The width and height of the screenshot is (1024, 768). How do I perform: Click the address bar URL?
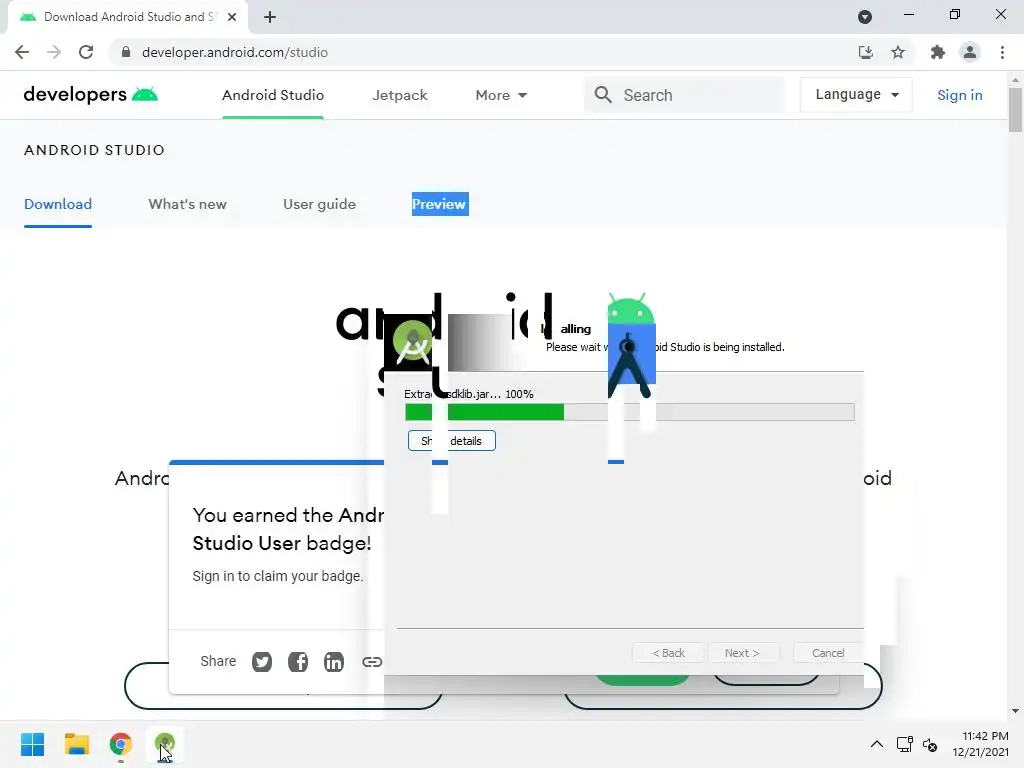[235, 52]
